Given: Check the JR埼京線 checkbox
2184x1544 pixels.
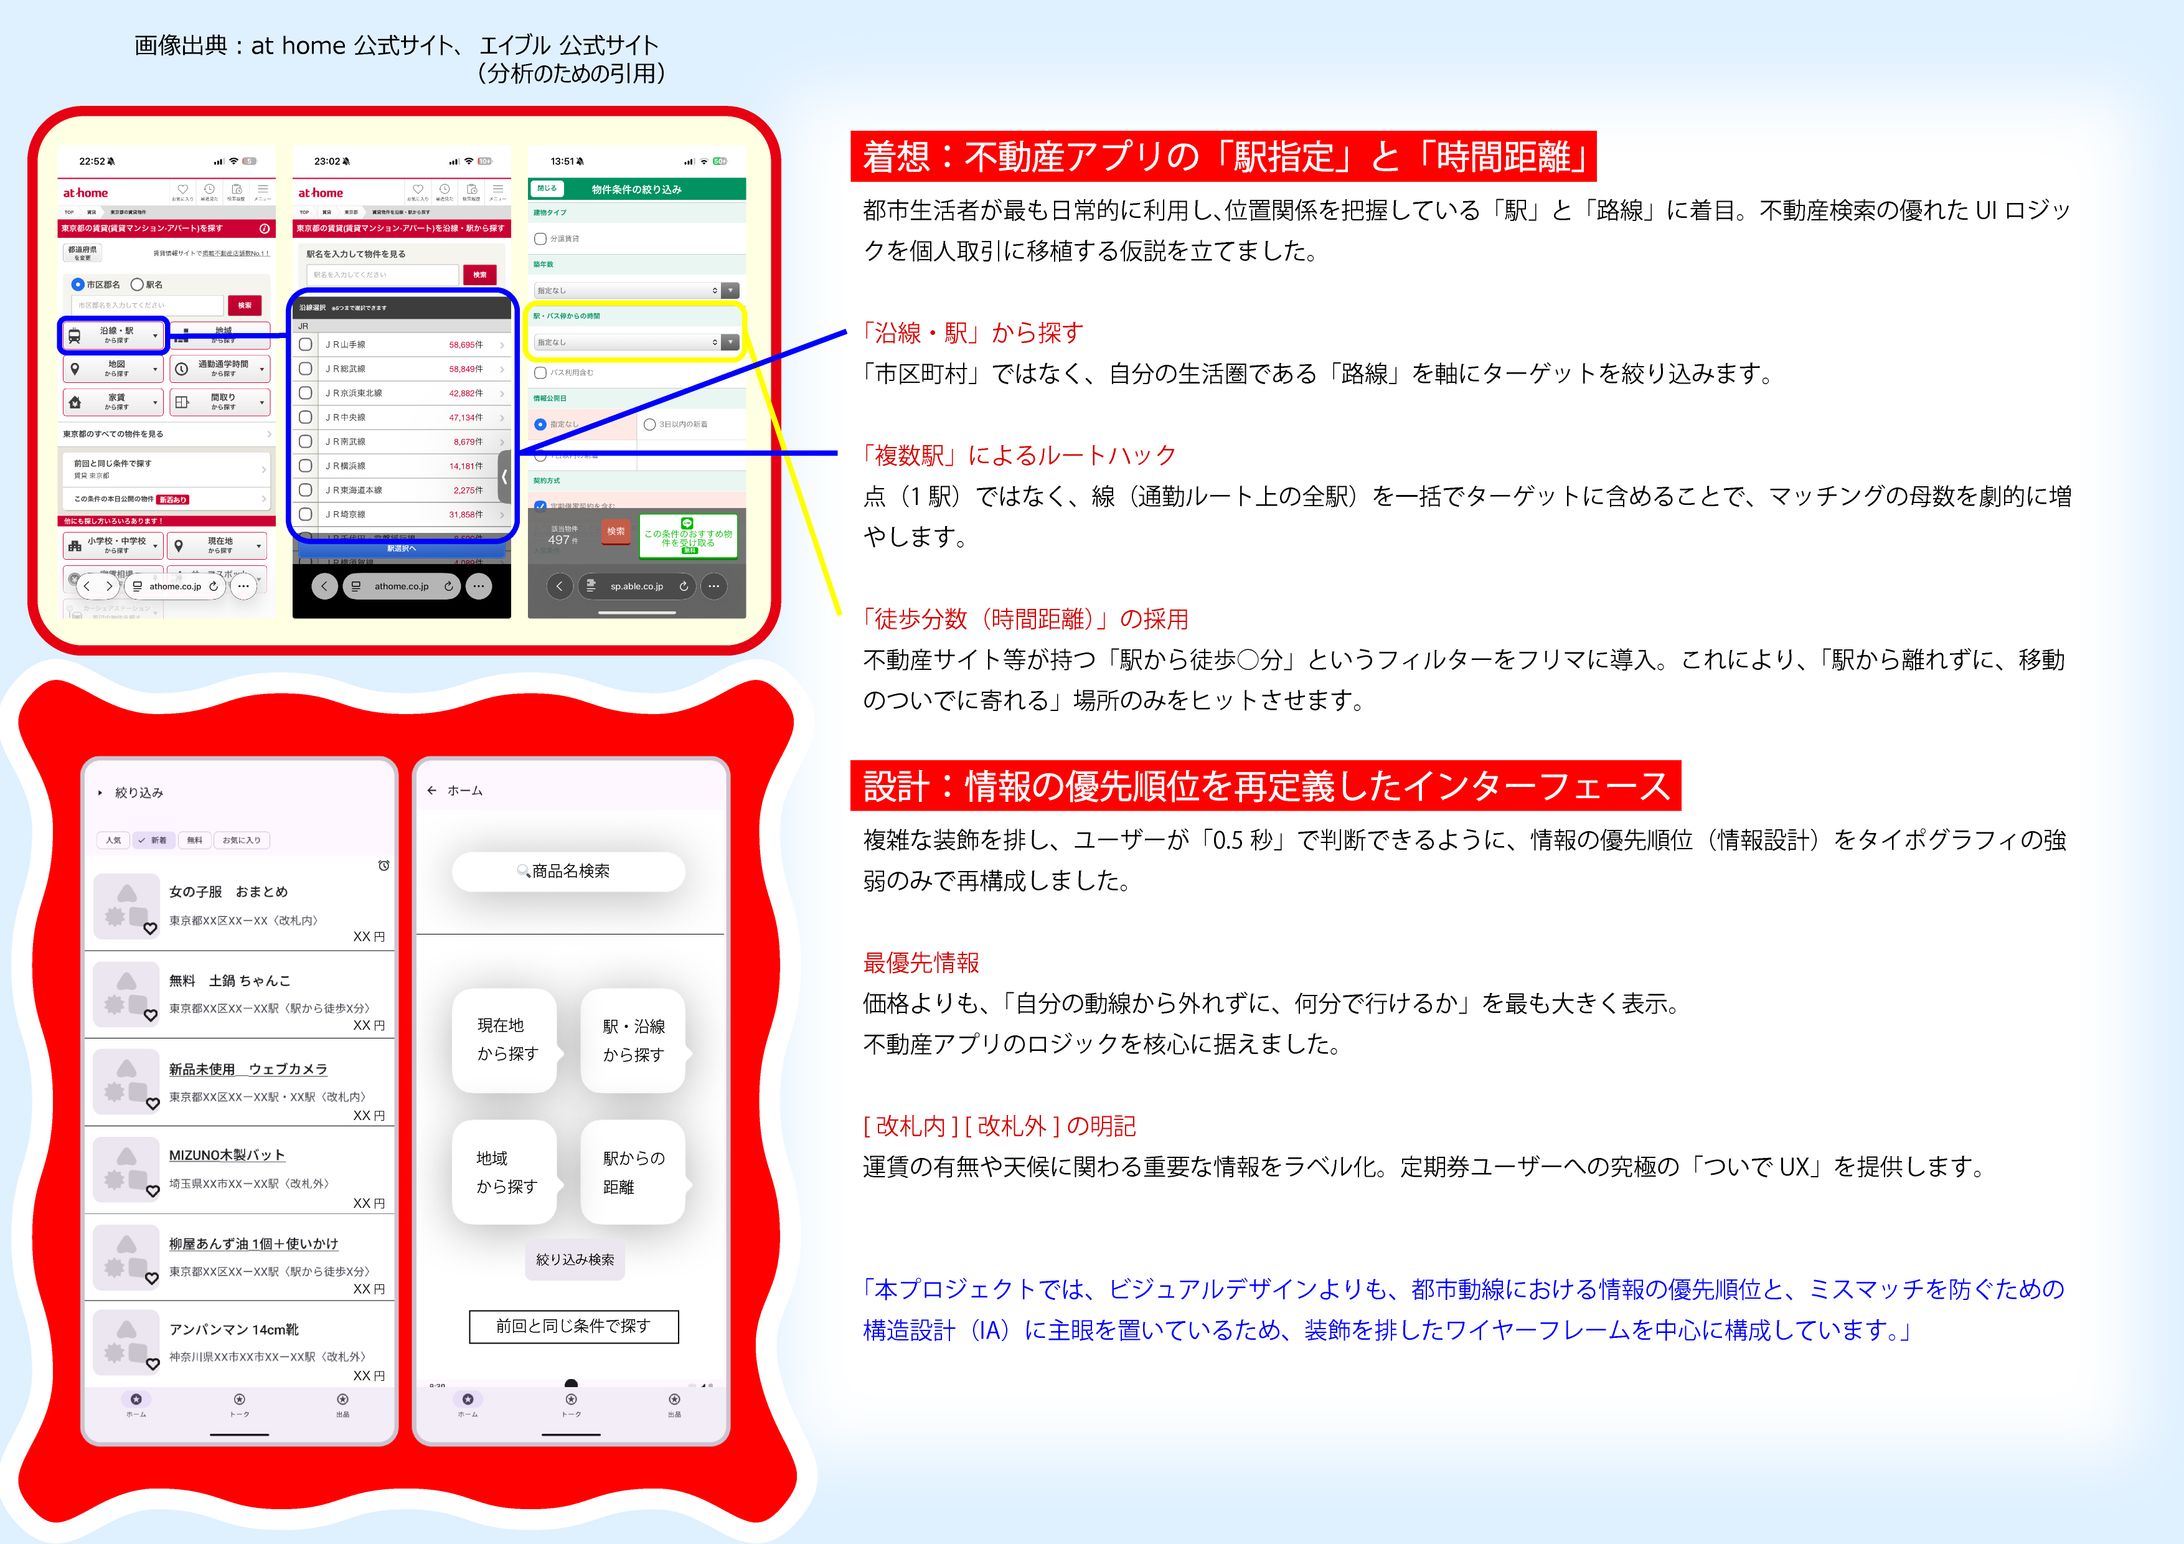Looking at the screenshot, I should coord(306,514).
